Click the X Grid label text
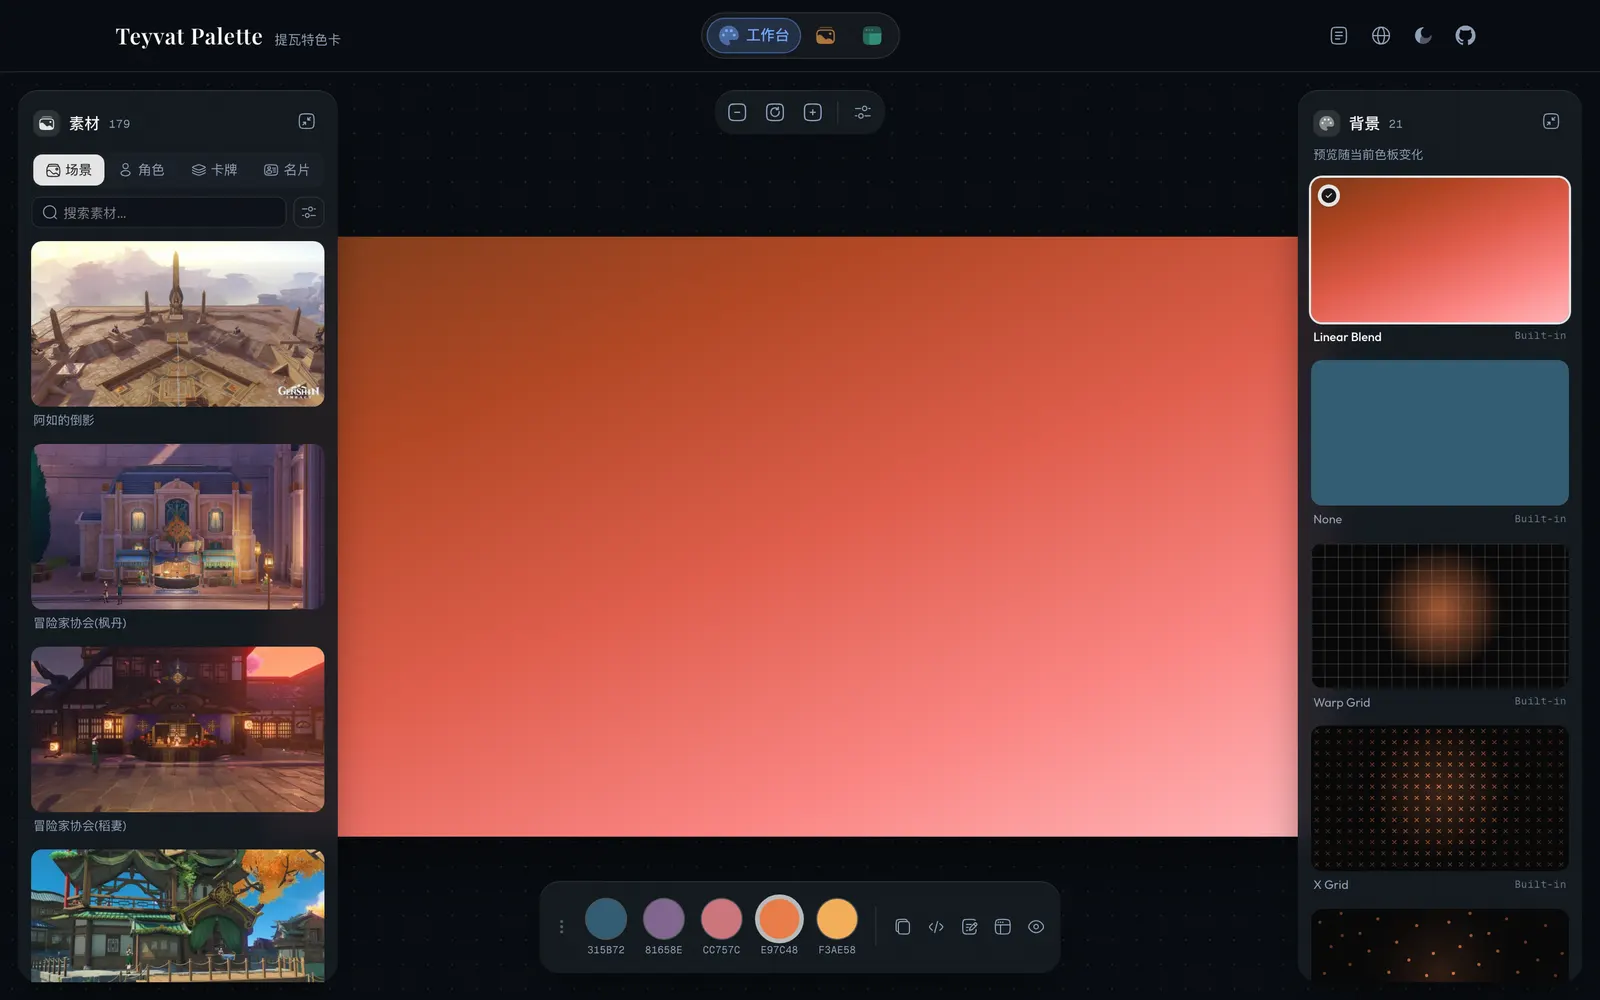This screenshot has height=1000, width=1600. (x=1331, y=885)
